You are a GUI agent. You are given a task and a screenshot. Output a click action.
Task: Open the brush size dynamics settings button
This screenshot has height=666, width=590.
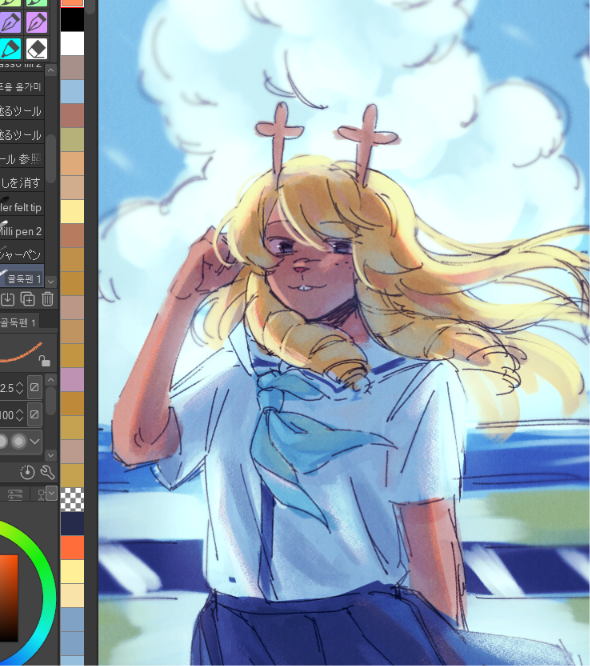click(x=34, y=387)
